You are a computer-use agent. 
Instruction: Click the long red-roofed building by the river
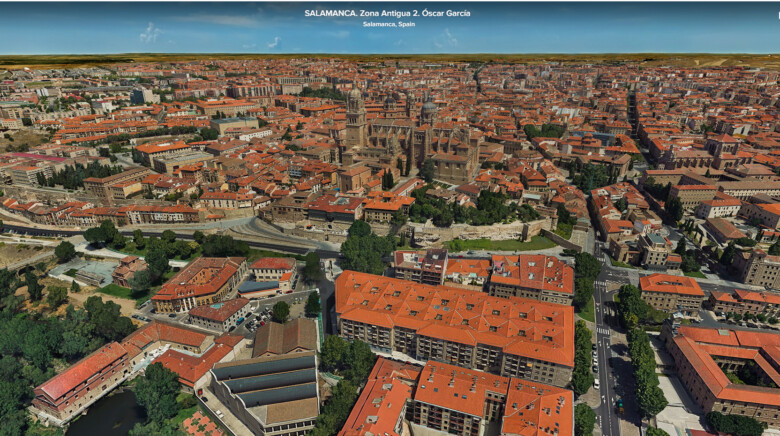click(80, 375)
